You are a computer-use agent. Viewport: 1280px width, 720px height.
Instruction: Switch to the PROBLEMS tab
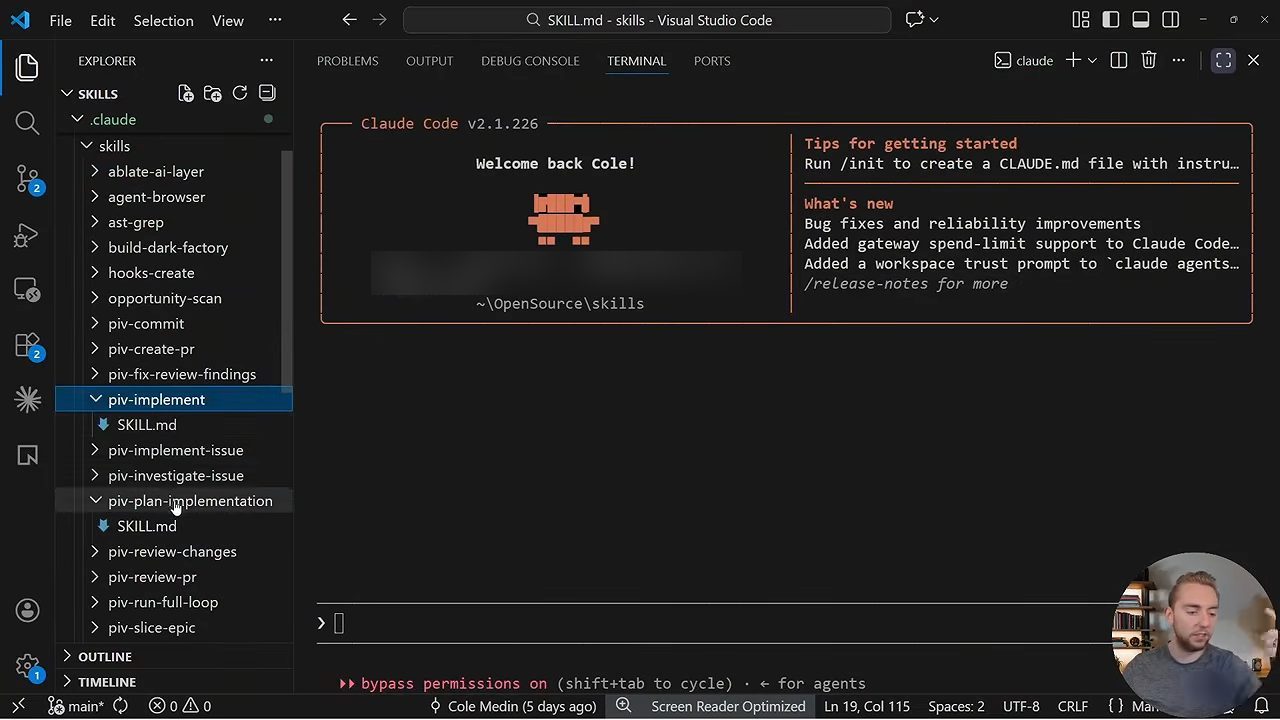347,61
